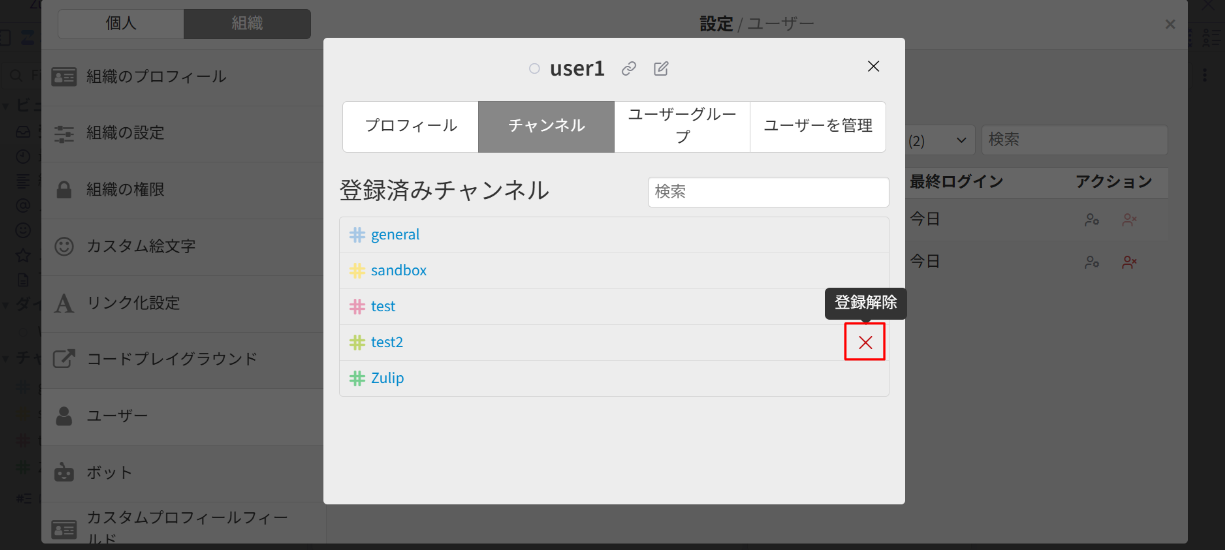Click the person icon for ユーザー
The width and height of the screenshot is (1225, 550).
point(64,415)
